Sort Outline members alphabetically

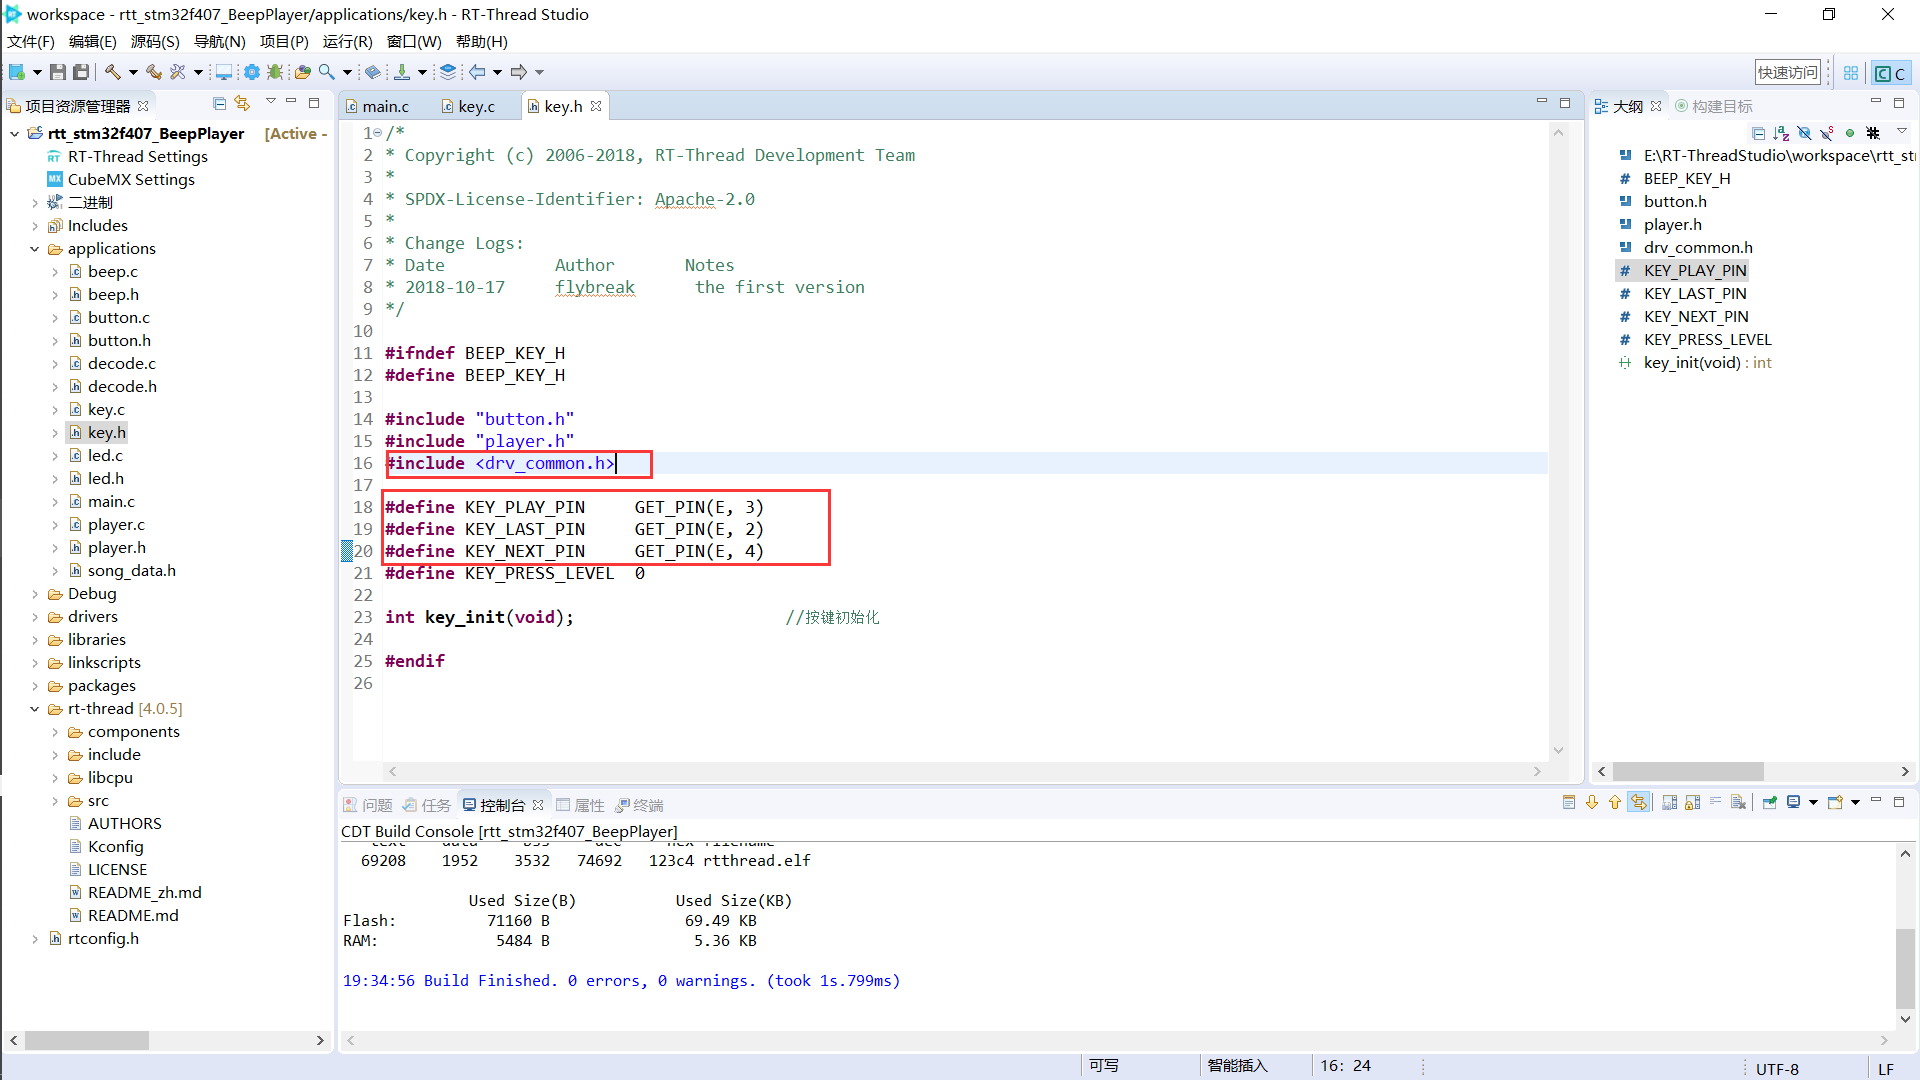click(1781, 133)
